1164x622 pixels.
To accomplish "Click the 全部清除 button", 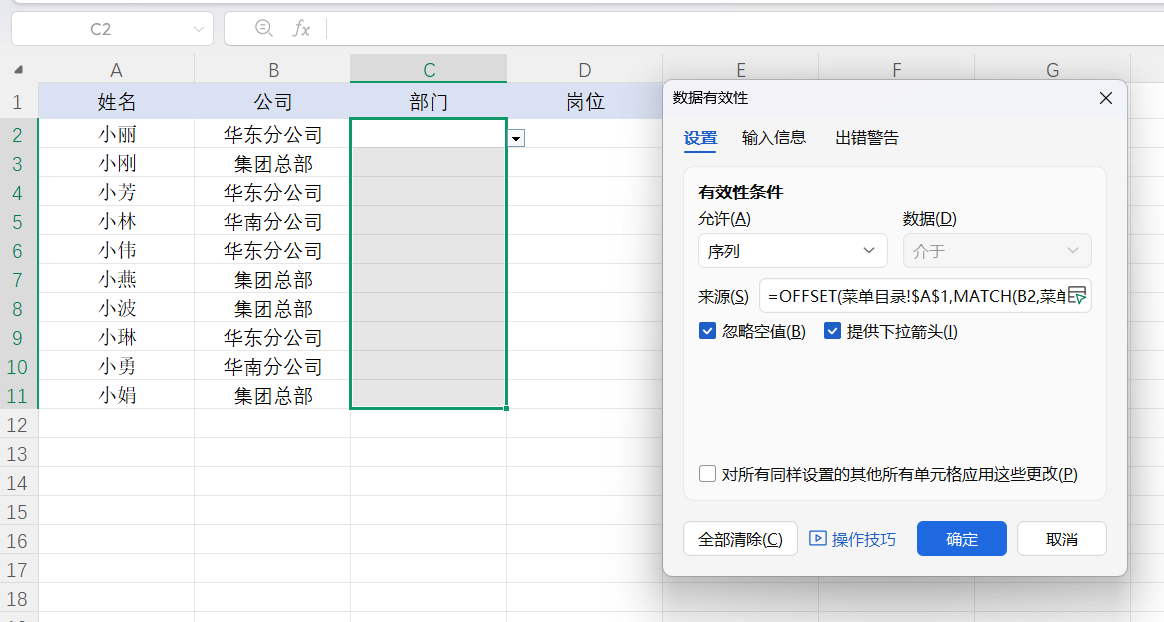I will click(740, 539).
